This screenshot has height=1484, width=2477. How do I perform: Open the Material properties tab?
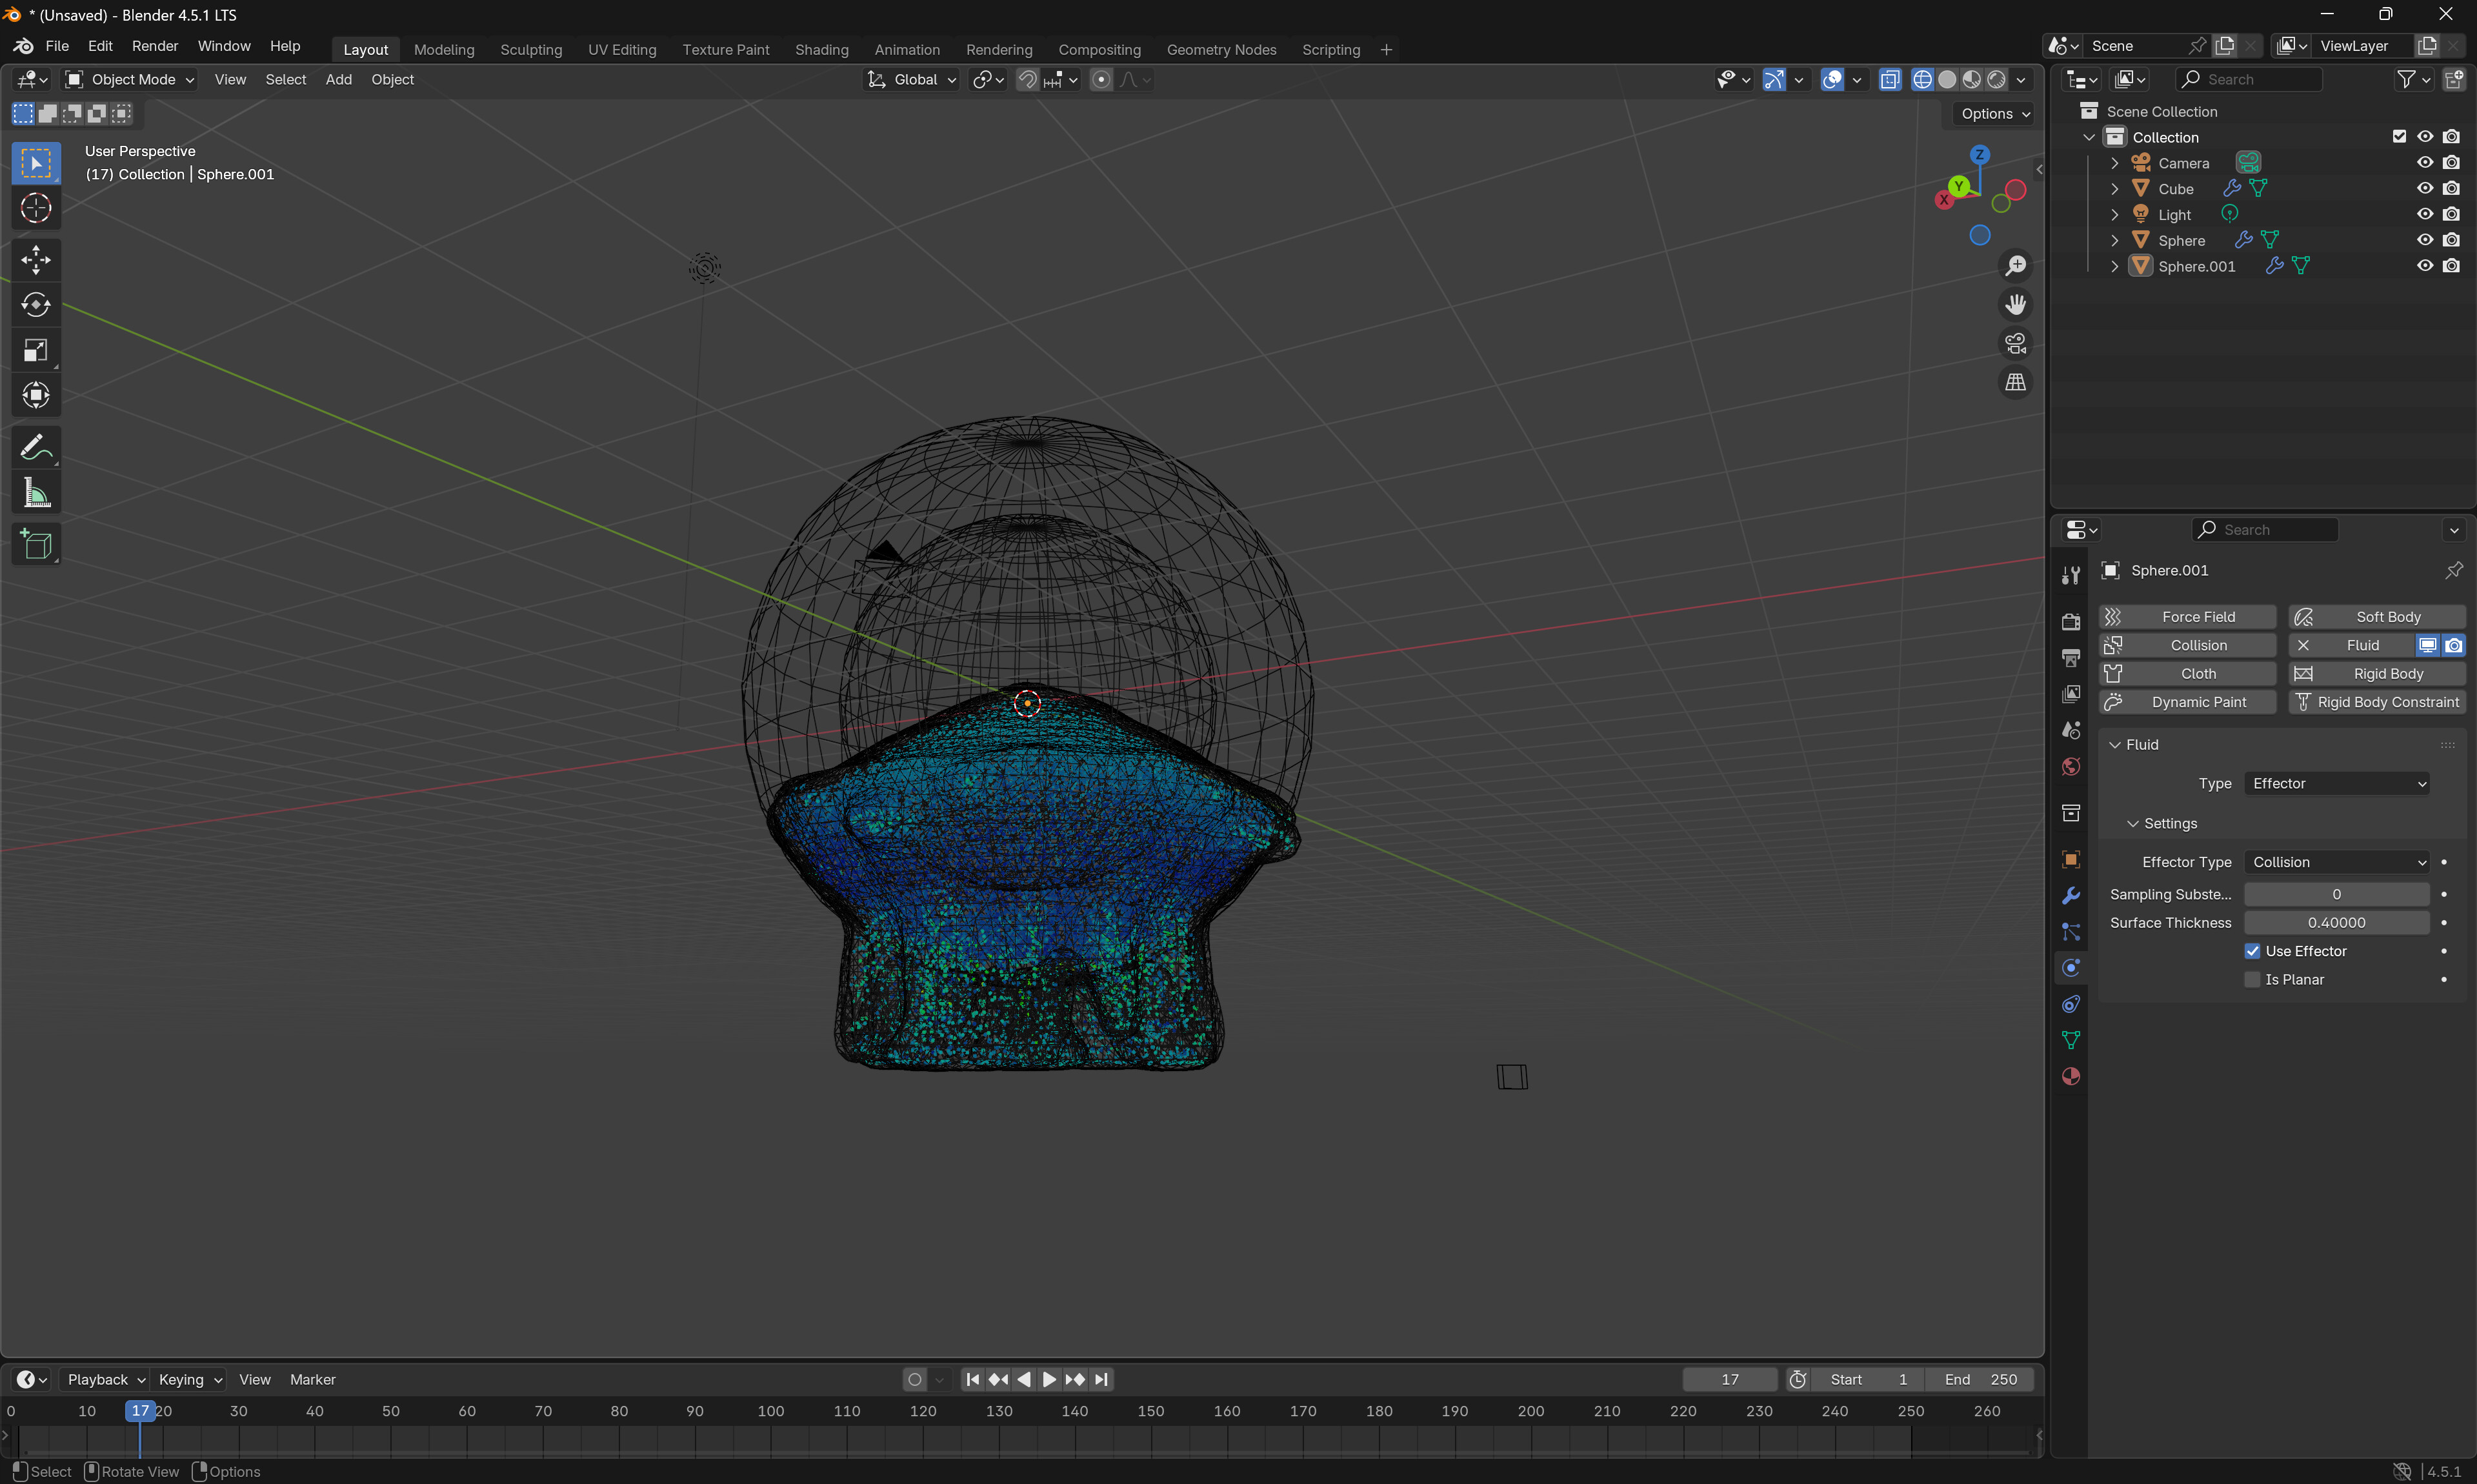(2070, 1076)
